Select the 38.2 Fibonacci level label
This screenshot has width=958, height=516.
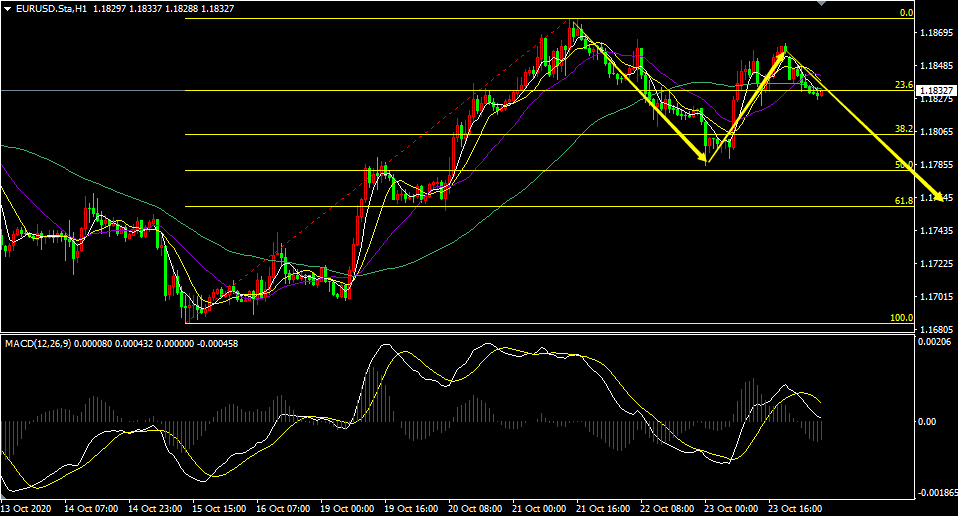coord(904,129)
